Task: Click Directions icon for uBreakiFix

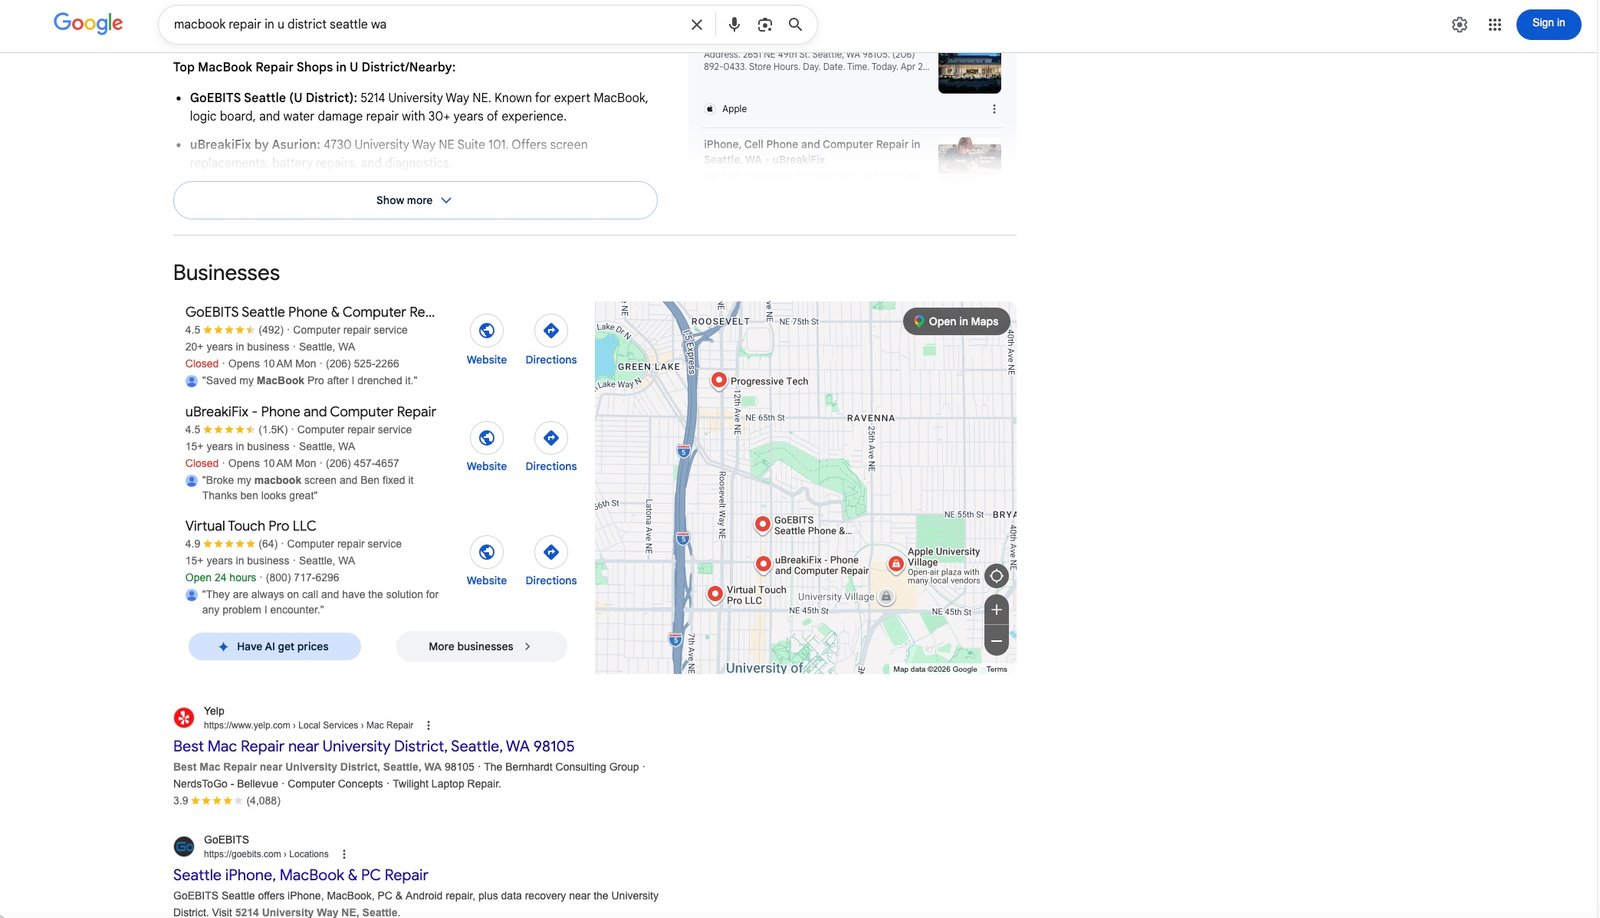Action: [551, 438]
